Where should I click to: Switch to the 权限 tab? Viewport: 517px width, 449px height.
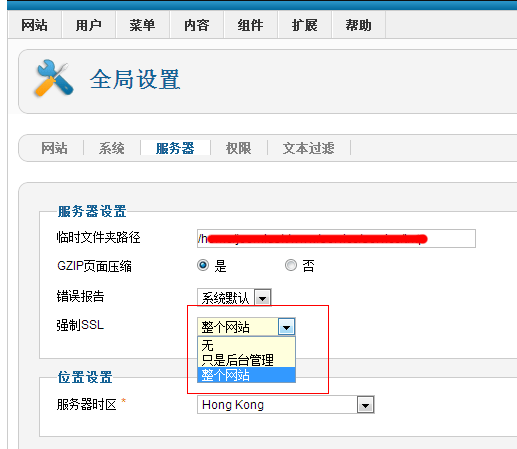(x=238, y=148)
